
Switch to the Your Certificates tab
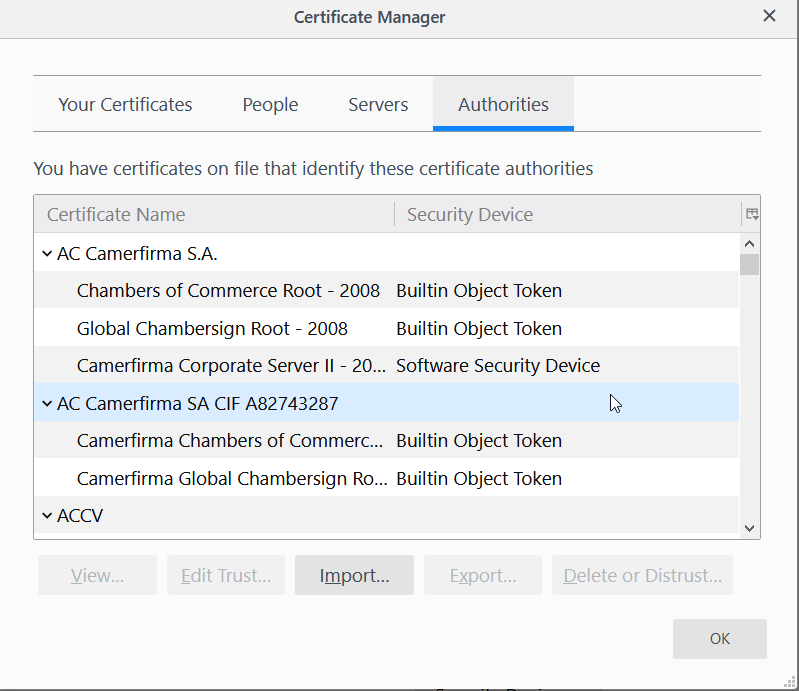tap(125, 104)
